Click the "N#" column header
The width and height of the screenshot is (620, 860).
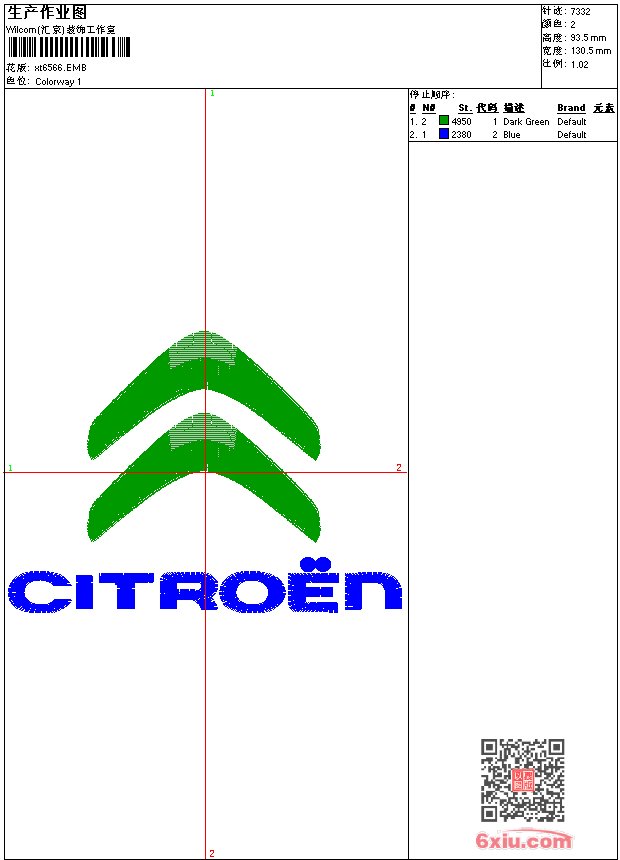[429, 108]
